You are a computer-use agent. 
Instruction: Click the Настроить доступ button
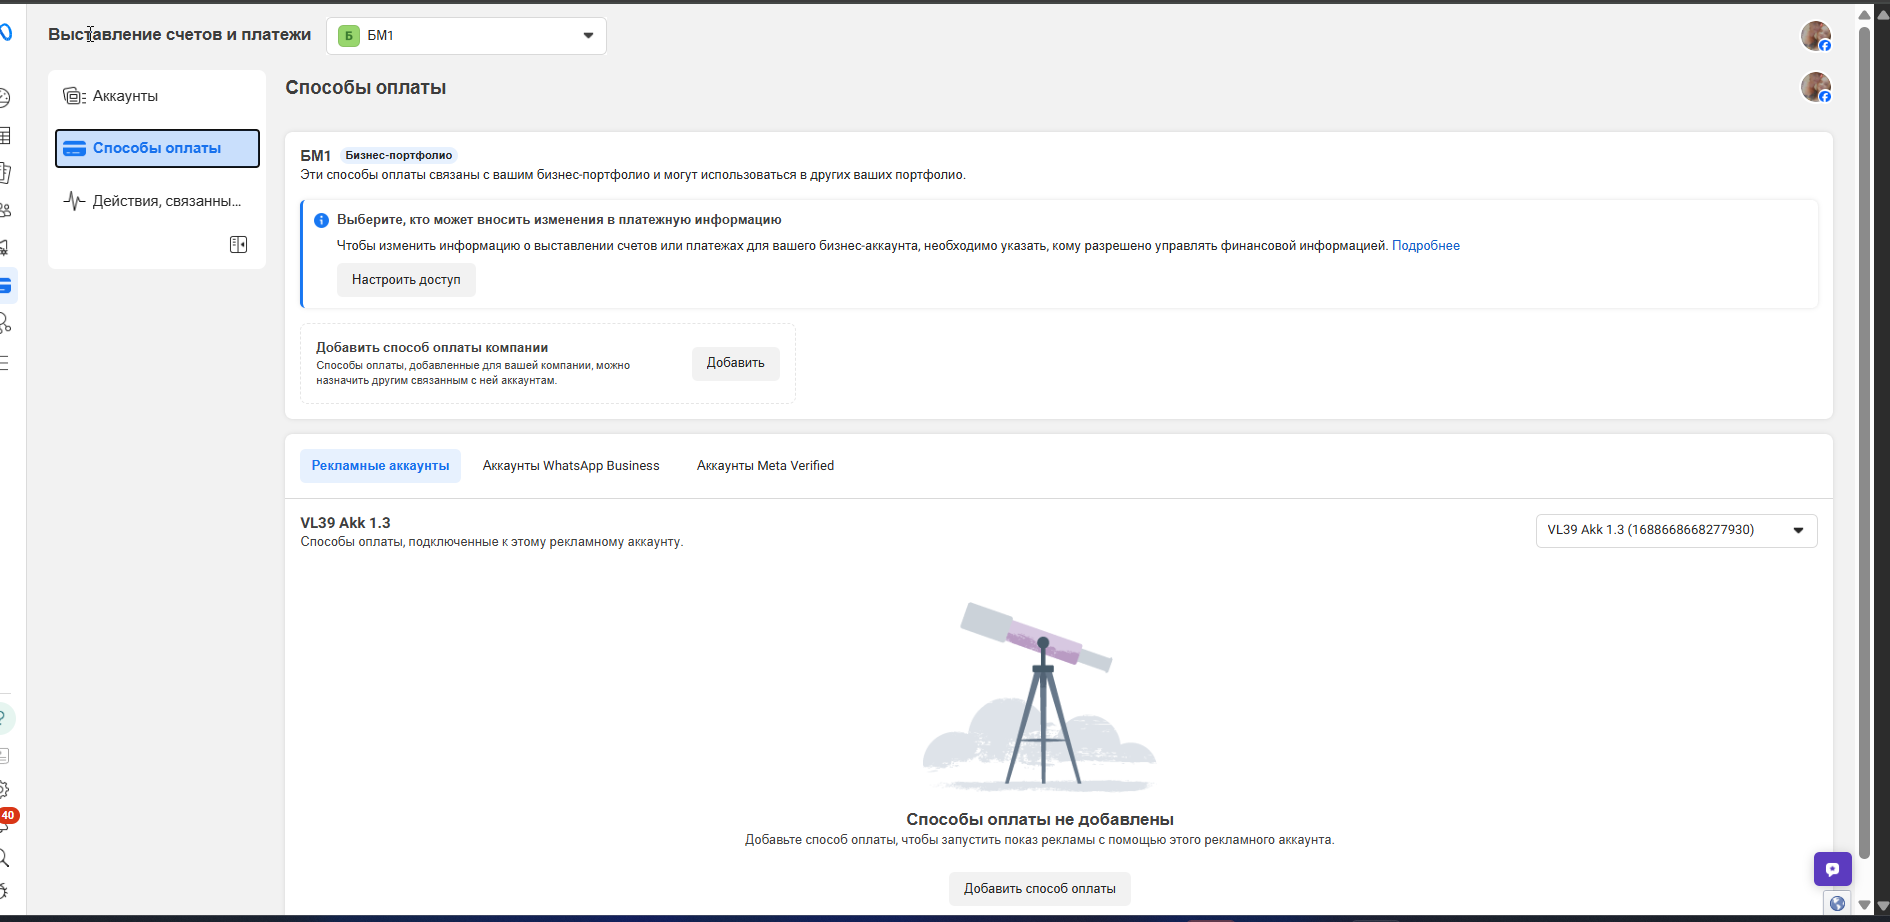pyautogui.click(x=406, y=280)
